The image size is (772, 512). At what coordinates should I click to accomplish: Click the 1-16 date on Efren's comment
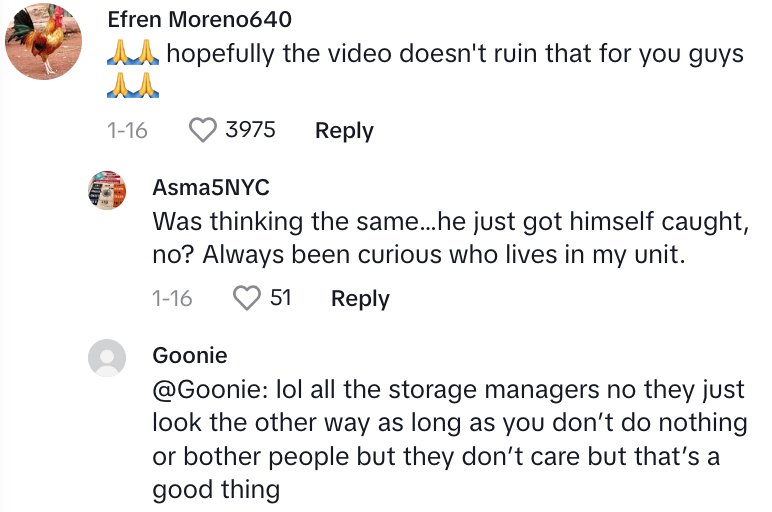pos(127,130)
